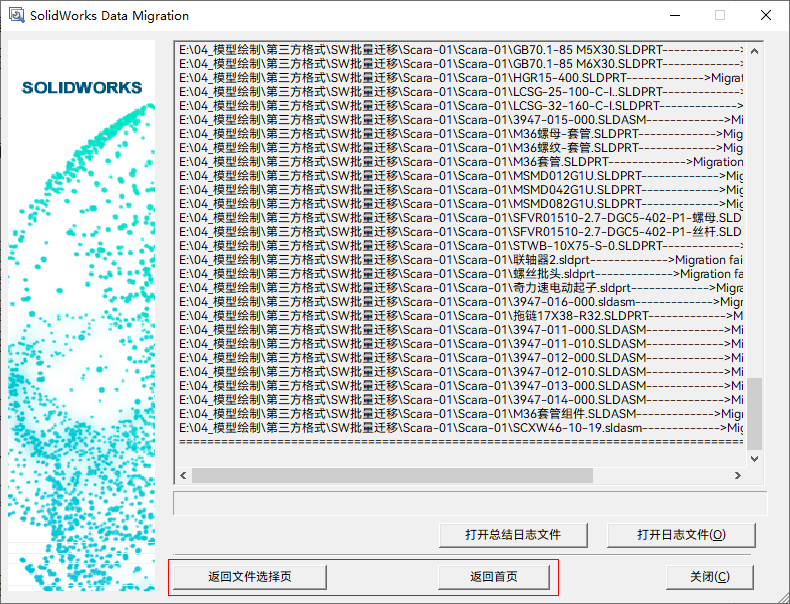The width and height of the screenshot is (790, 604).
Task: Select log line SCXW46-10-19.sldasm
Action: point(460,428)
